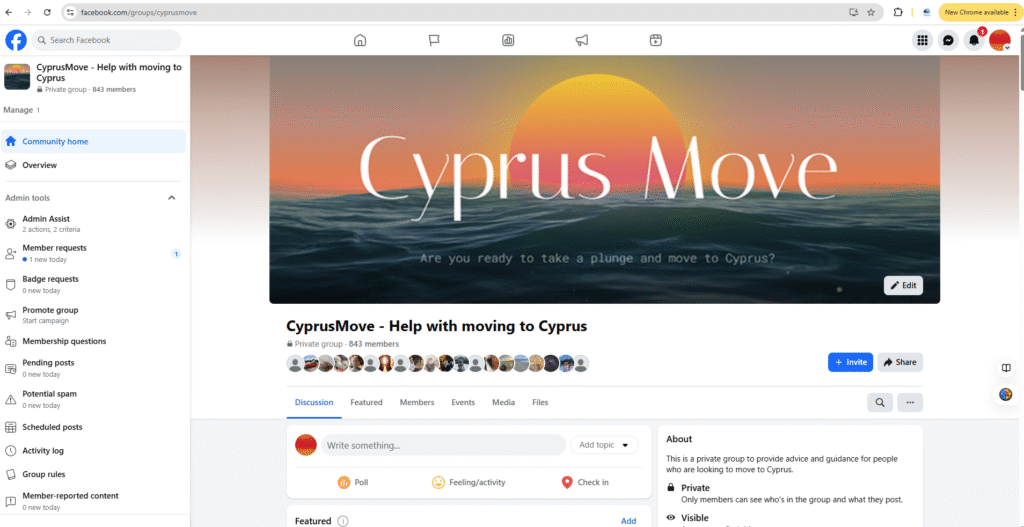Collapse the Admin tools section chevron
This screenshot has height=527, width=1024.
coord(172,198)
